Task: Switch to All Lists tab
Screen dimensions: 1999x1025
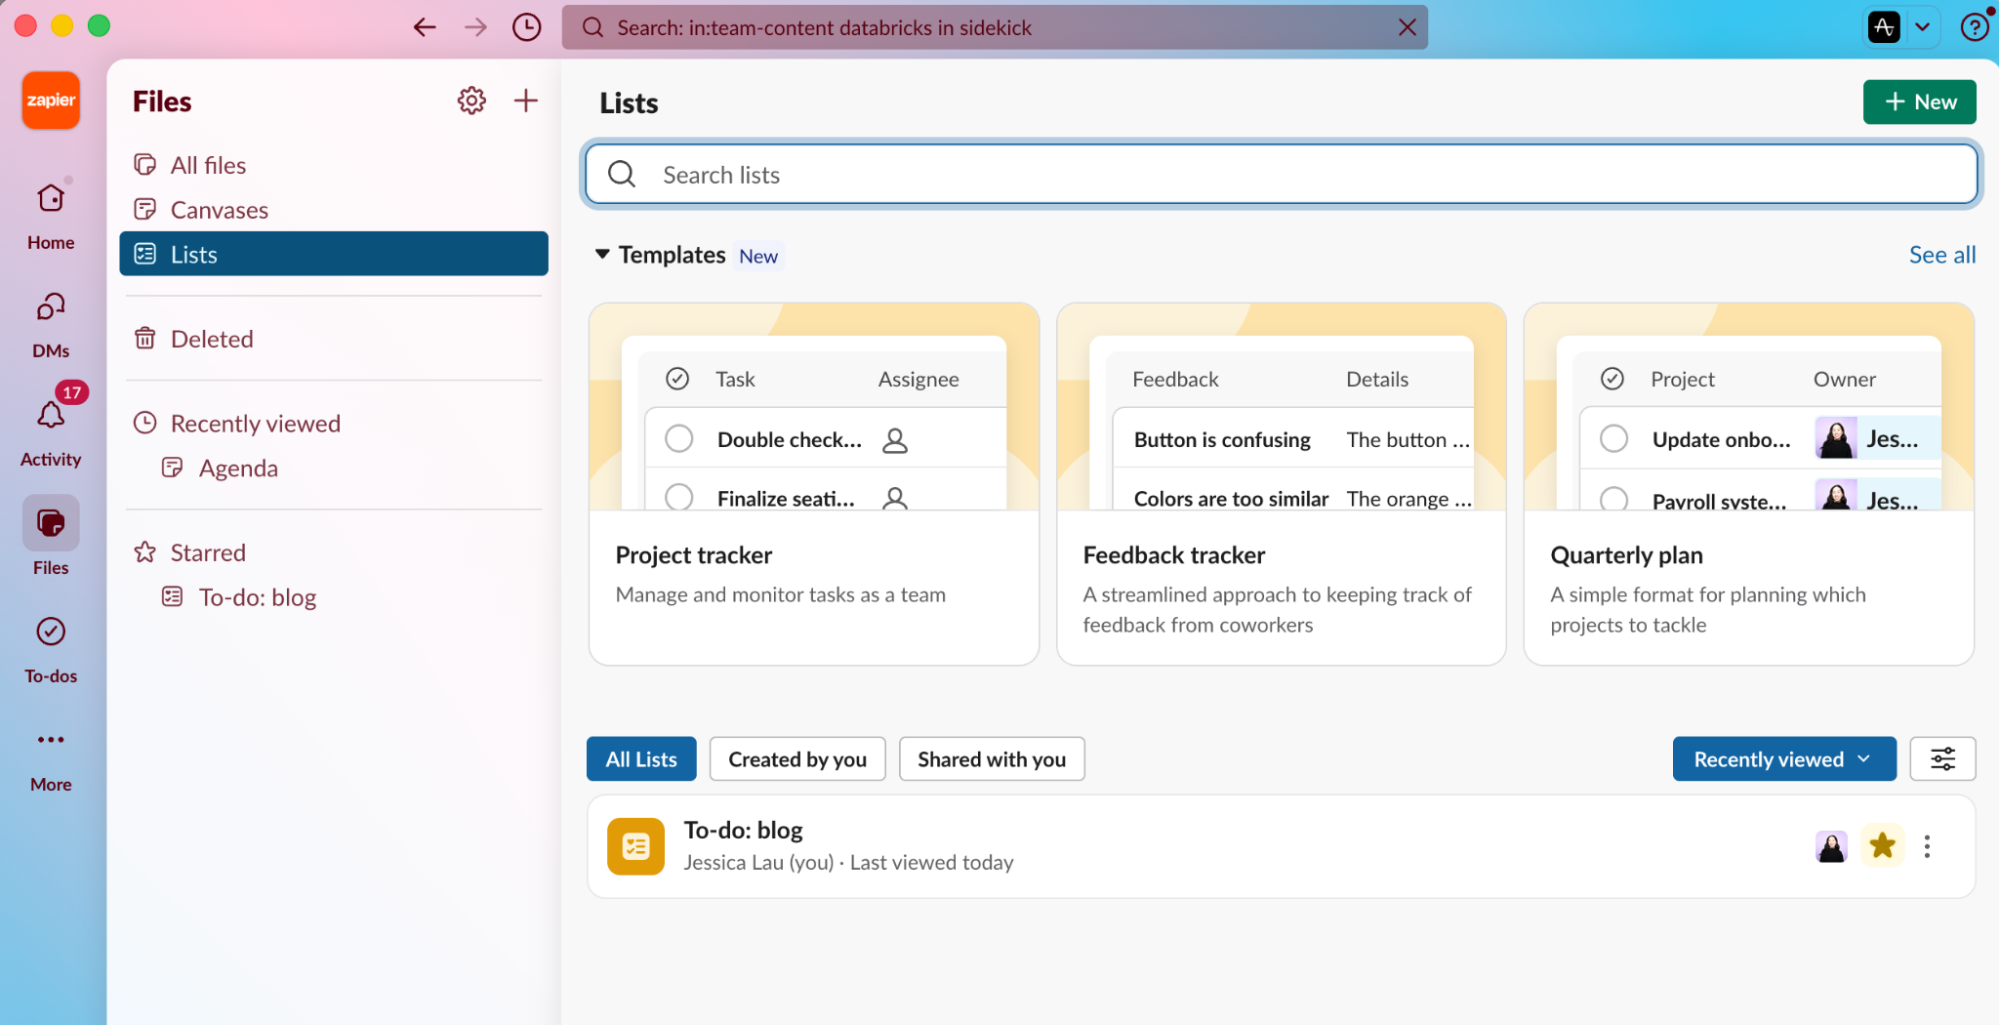Action: [641, 759]
